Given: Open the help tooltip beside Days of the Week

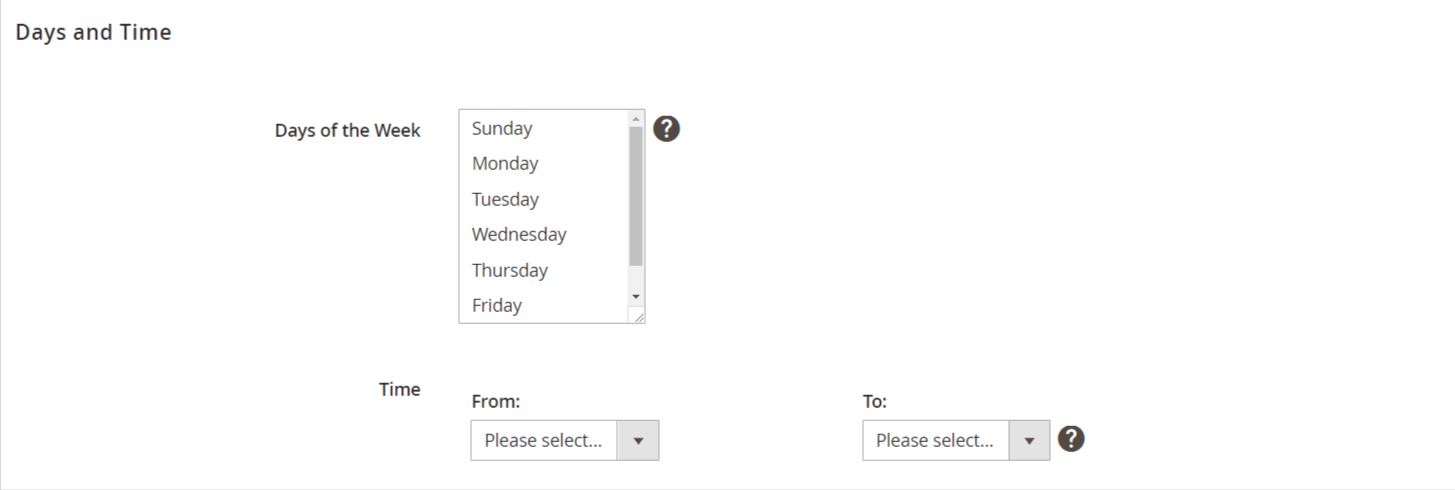Looking at the screenshot, I should [x=666, y=128].
